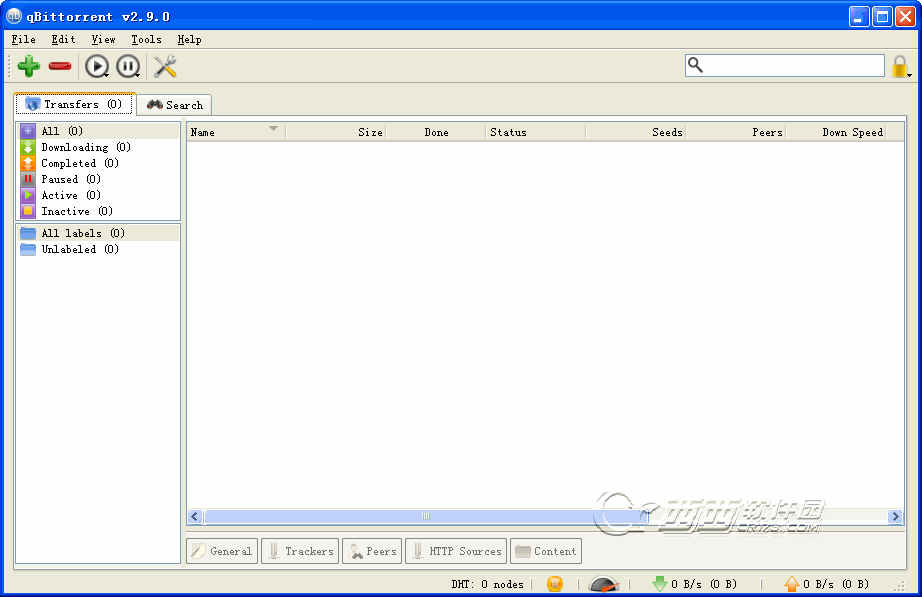This screenshot has height=597, width=922.
Task: Select the 'Inactive (0)' filter text
Action: [76, 211]
